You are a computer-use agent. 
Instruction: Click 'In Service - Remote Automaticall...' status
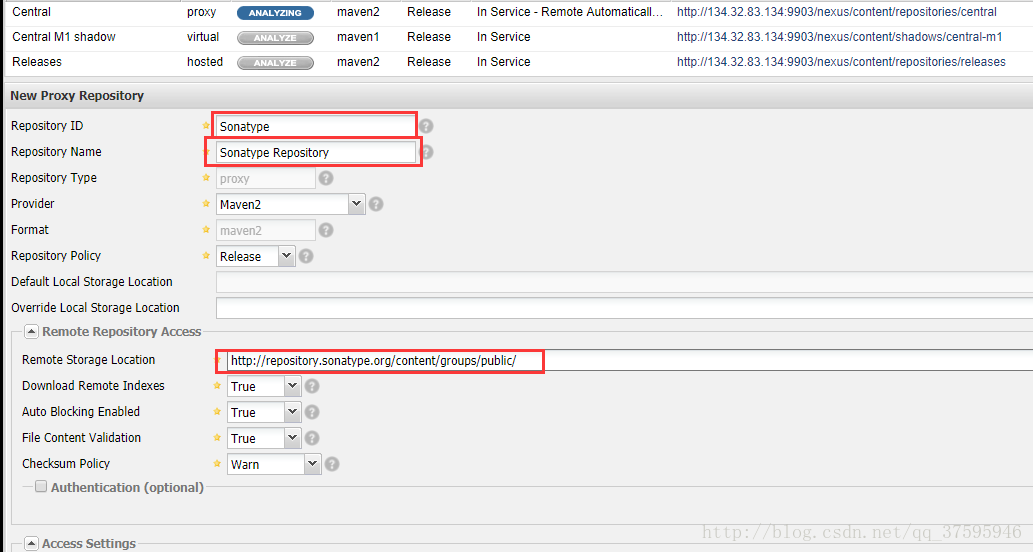click(570, 12)
